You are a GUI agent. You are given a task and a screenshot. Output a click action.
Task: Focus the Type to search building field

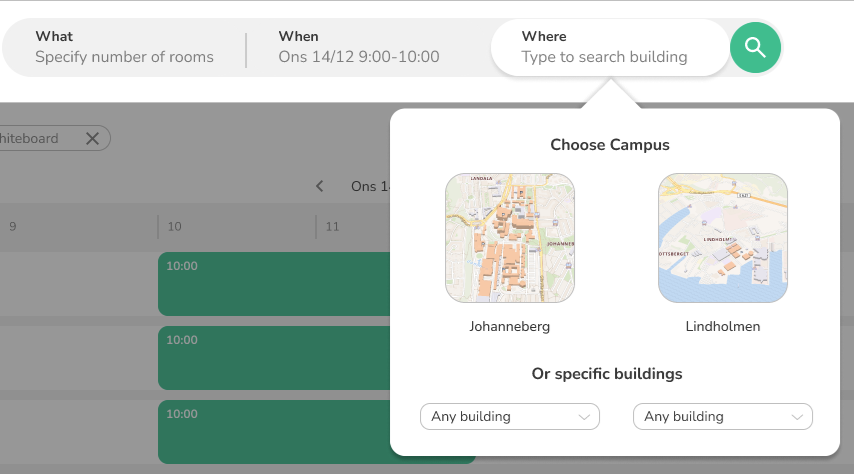pyautogui.click(x=605, y=57)
